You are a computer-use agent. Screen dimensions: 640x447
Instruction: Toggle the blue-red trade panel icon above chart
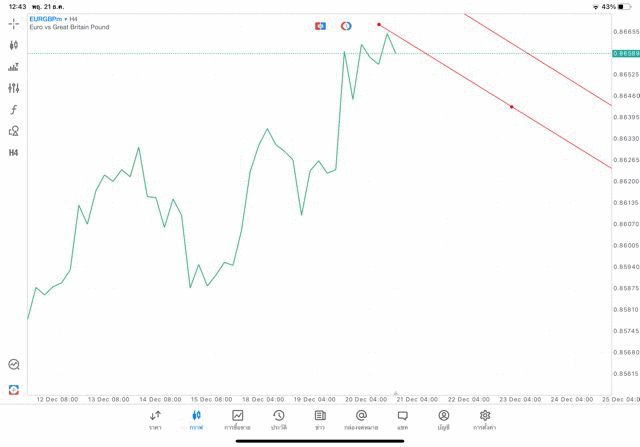pos(320,25)
